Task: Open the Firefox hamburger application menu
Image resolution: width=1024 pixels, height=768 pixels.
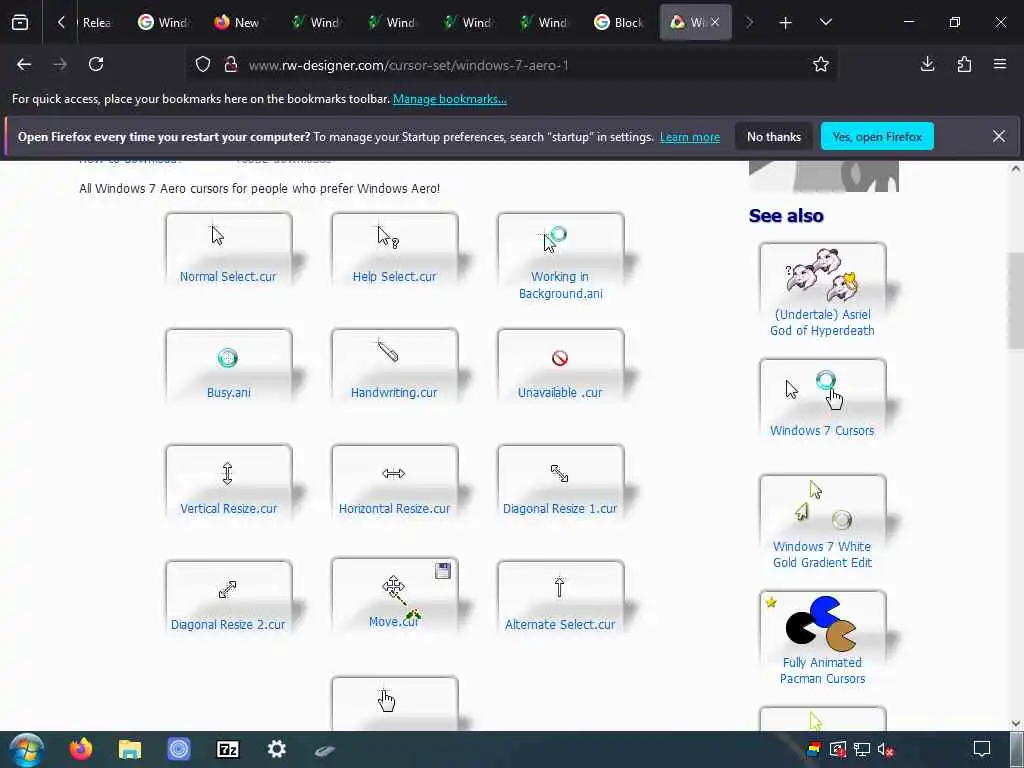Action: [x=1000, y=64]
